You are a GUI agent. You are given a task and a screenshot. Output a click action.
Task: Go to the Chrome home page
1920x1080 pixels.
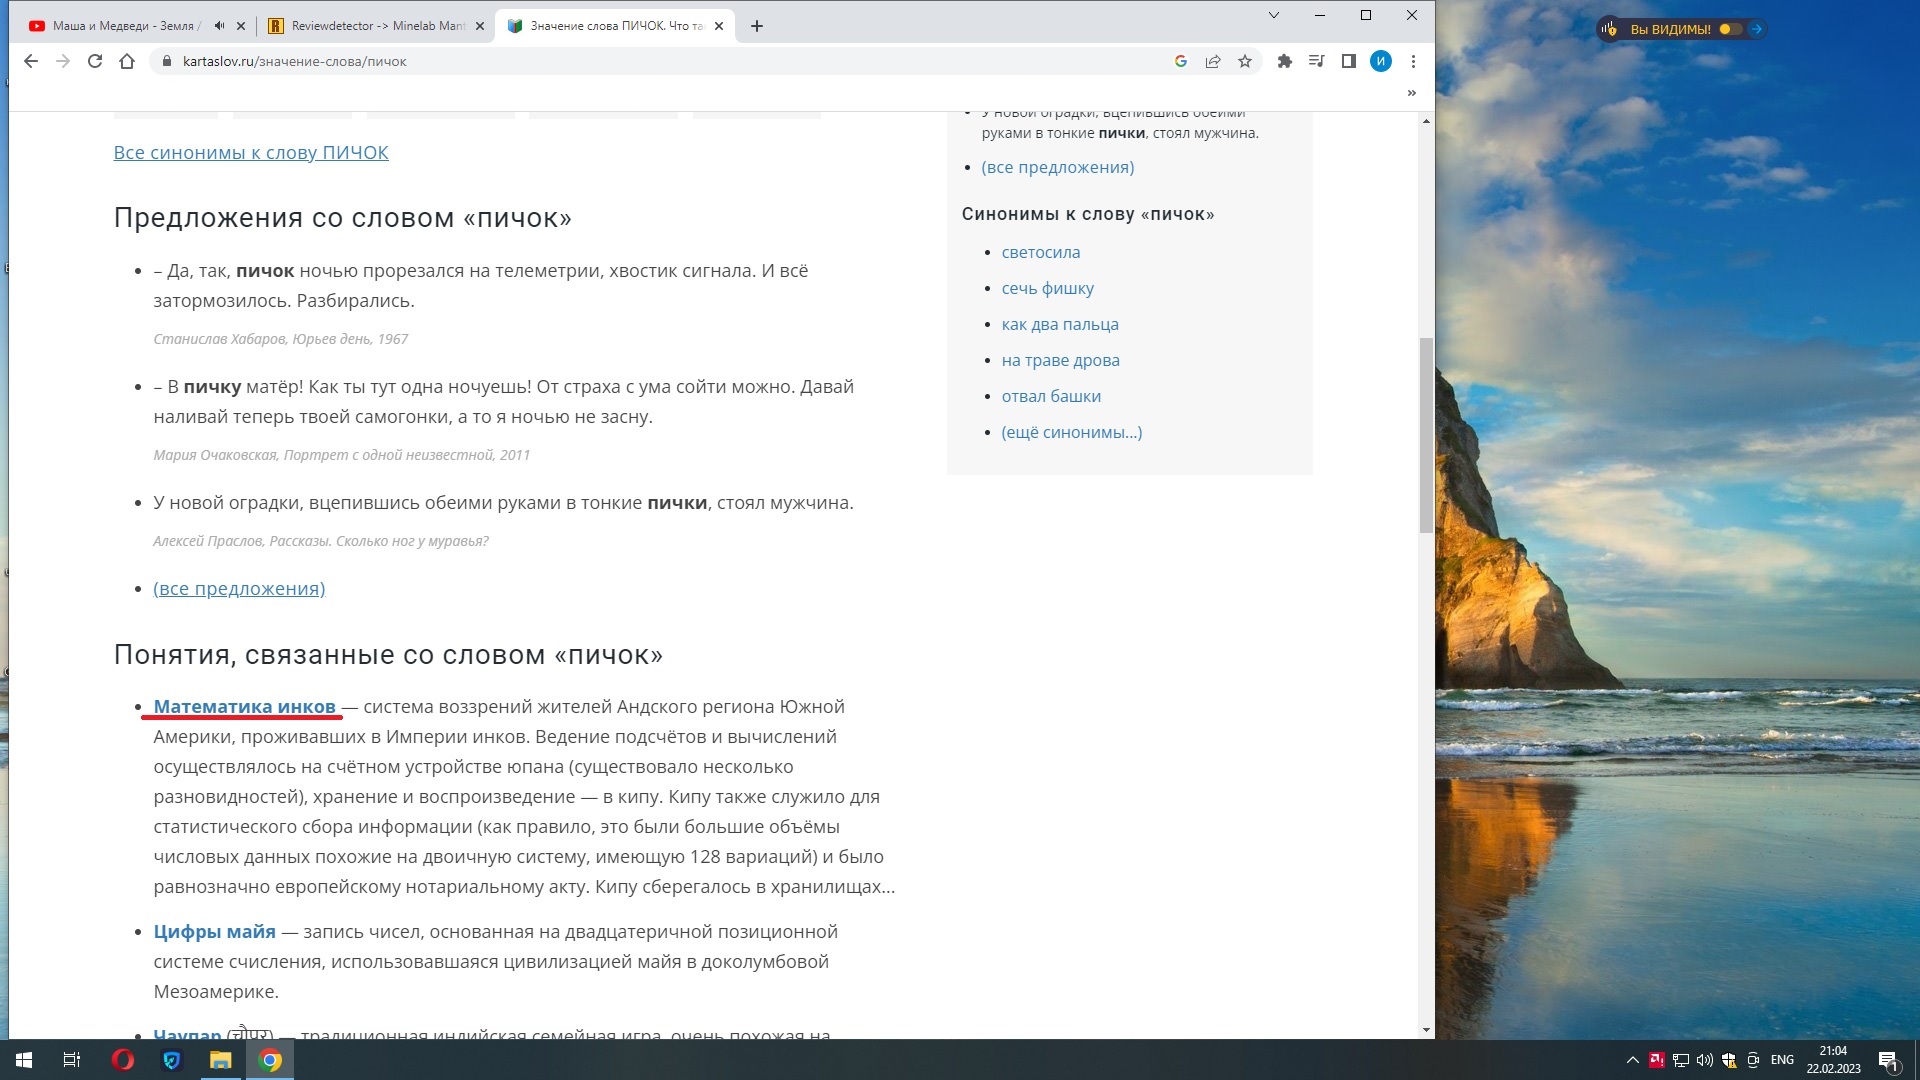click(x=127, y=61)
